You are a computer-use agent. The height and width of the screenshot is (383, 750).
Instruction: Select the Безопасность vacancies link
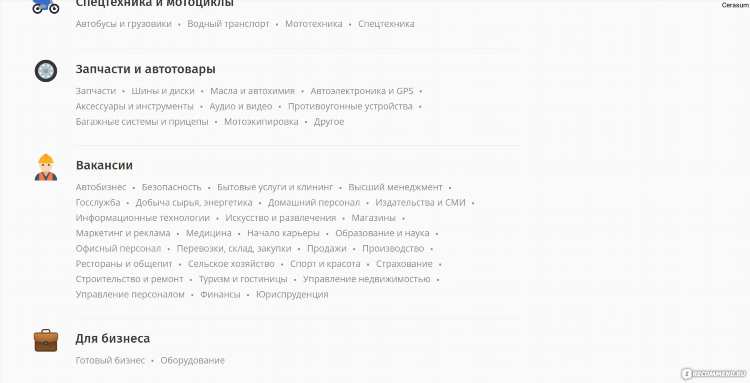tap(172, 187)
